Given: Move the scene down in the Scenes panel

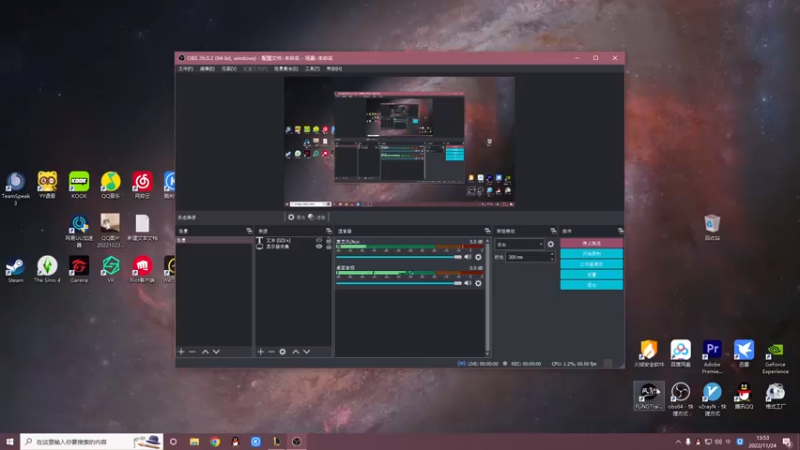Looking at the screenshot, I should (x=216, y=352).
